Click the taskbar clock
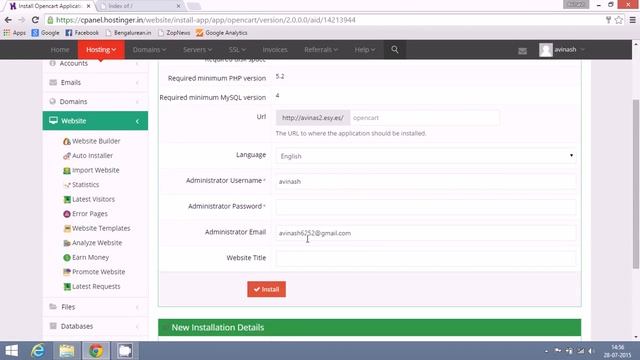 point(617,351)
